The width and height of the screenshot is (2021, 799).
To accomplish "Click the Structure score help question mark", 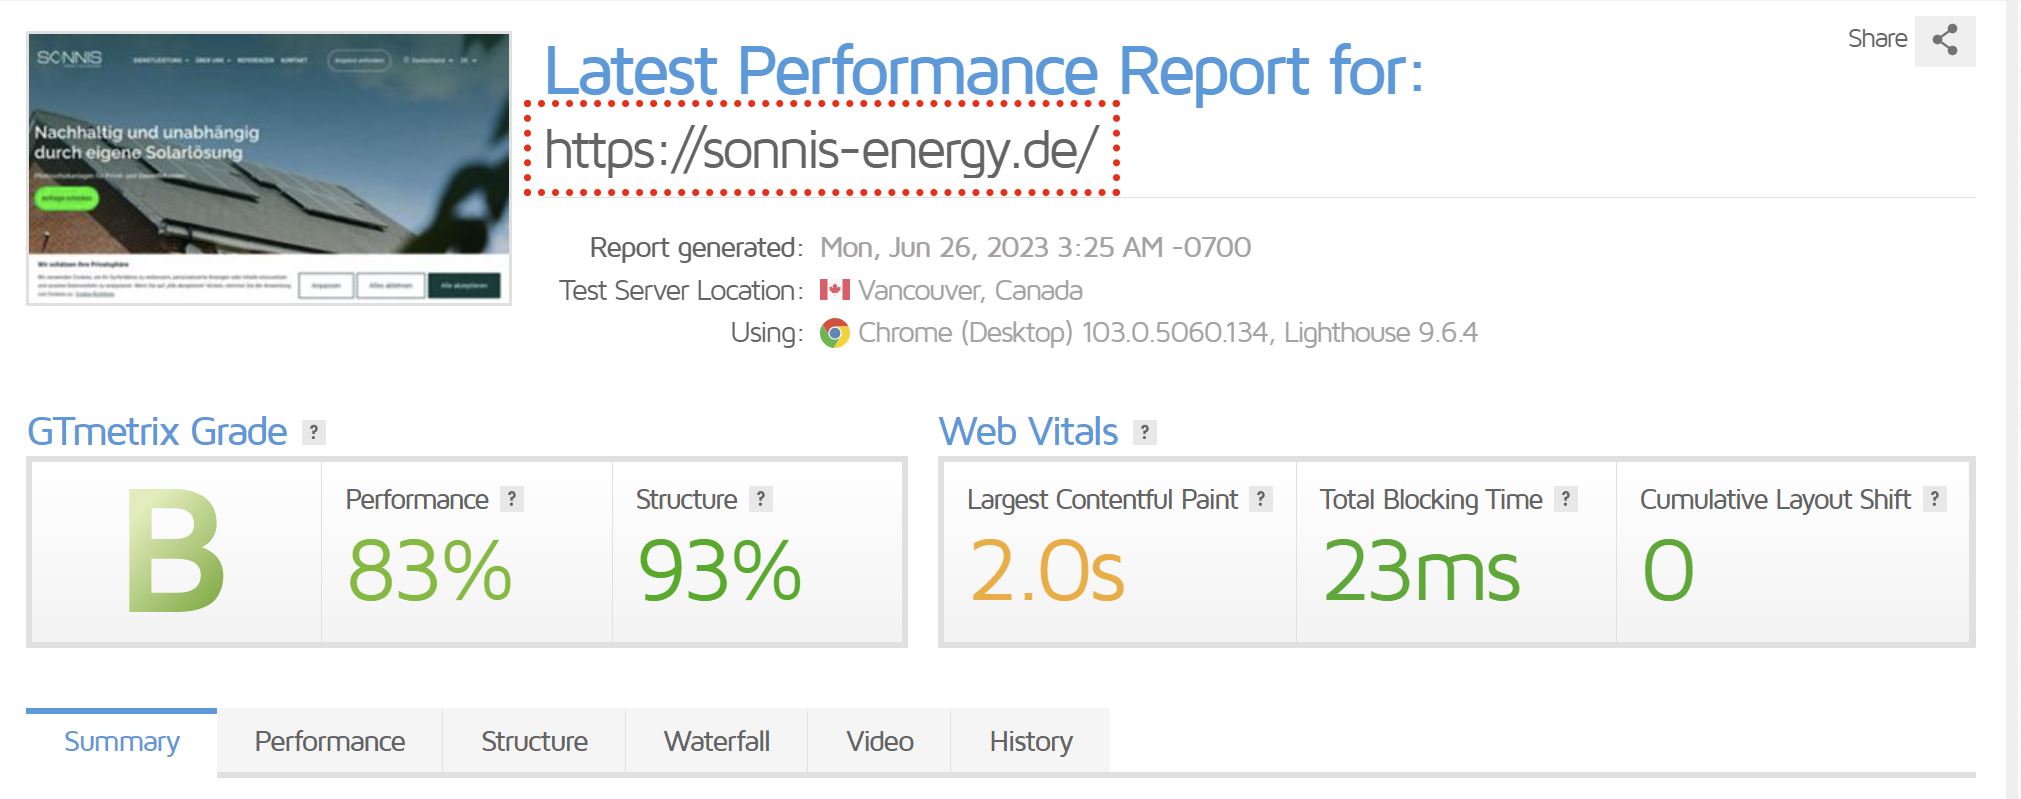I will 761,499.
